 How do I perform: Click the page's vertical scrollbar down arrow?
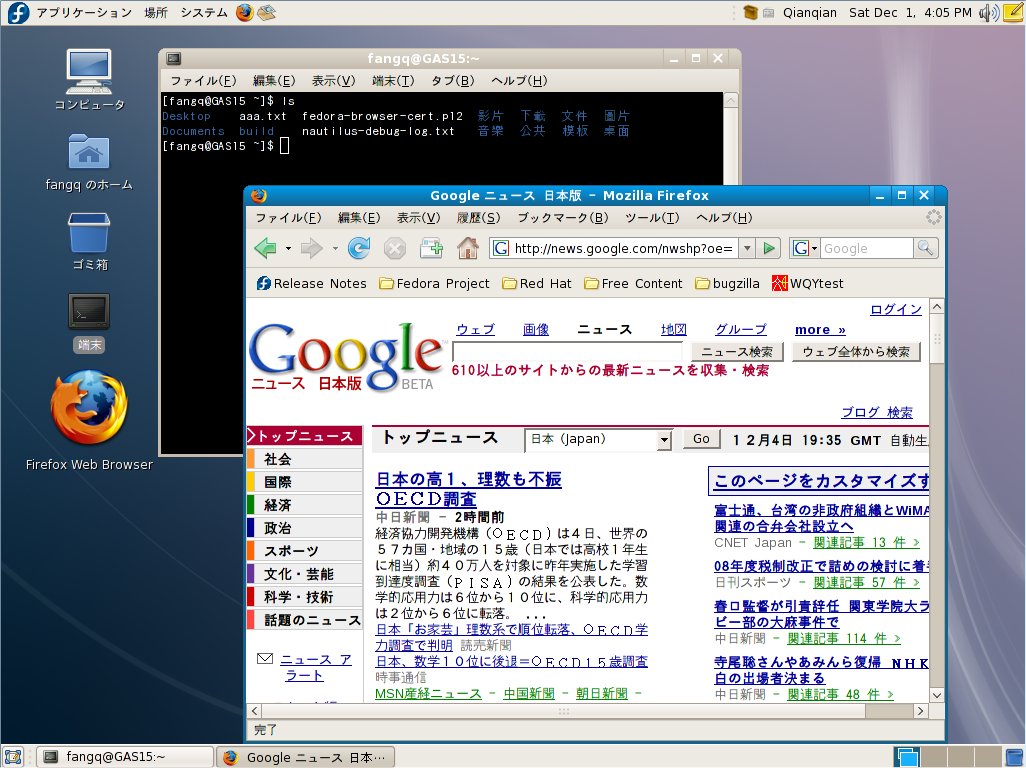[x=936, y=695]
